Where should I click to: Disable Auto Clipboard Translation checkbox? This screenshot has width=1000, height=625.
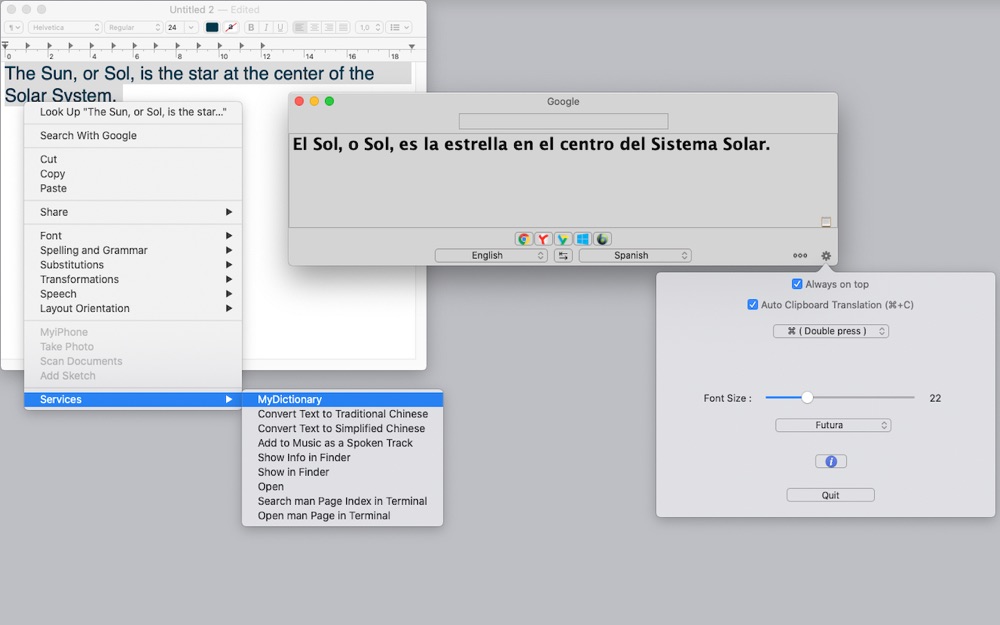tap(753, 305)
